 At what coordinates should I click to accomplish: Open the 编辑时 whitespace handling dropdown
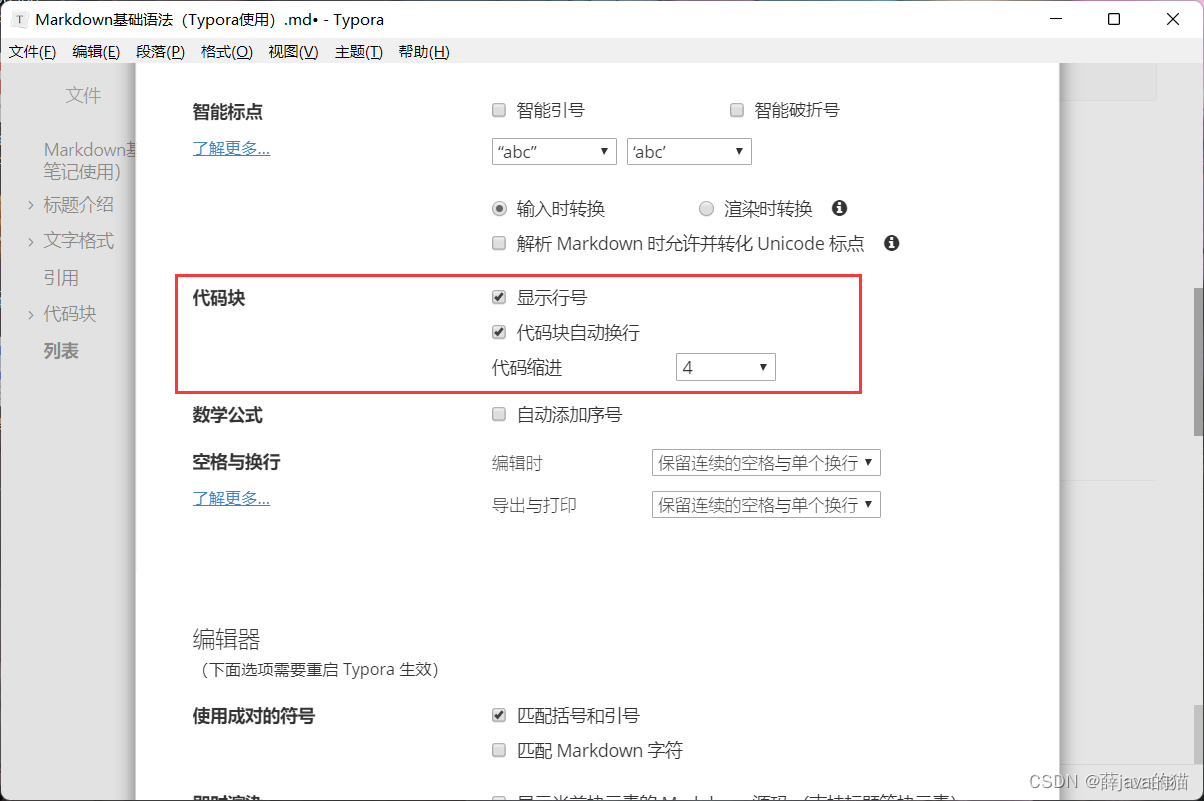(766, 463)
